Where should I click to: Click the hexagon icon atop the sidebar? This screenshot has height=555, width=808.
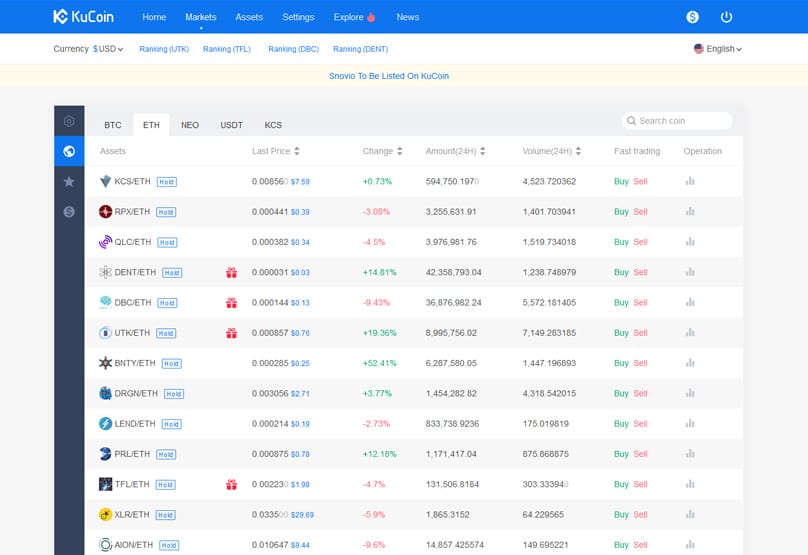(69, 121)
